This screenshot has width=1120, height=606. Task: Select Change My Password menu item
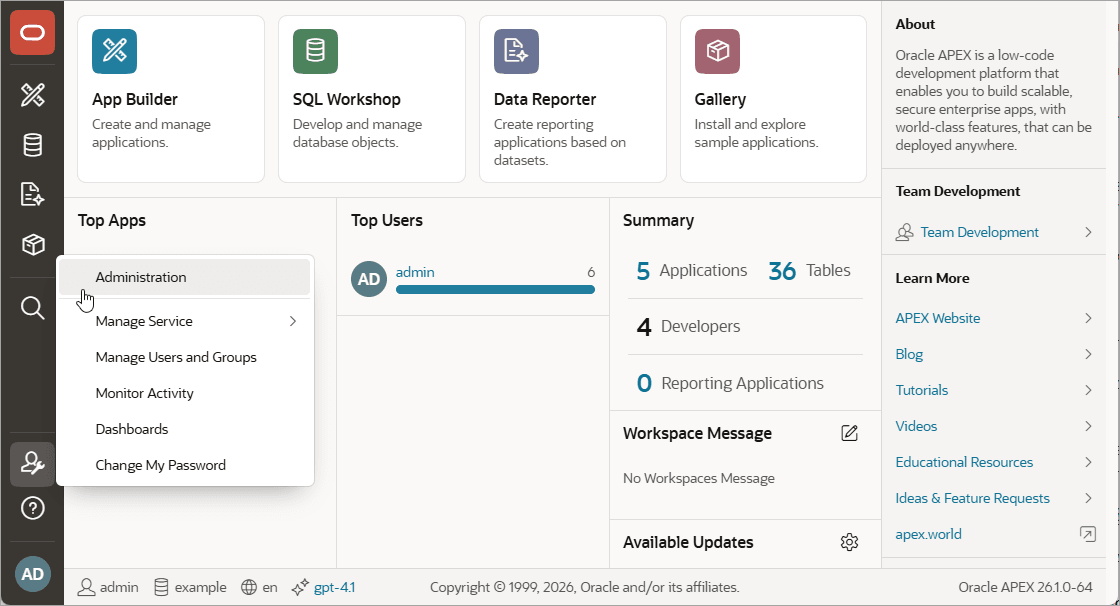tap(185, 465)
